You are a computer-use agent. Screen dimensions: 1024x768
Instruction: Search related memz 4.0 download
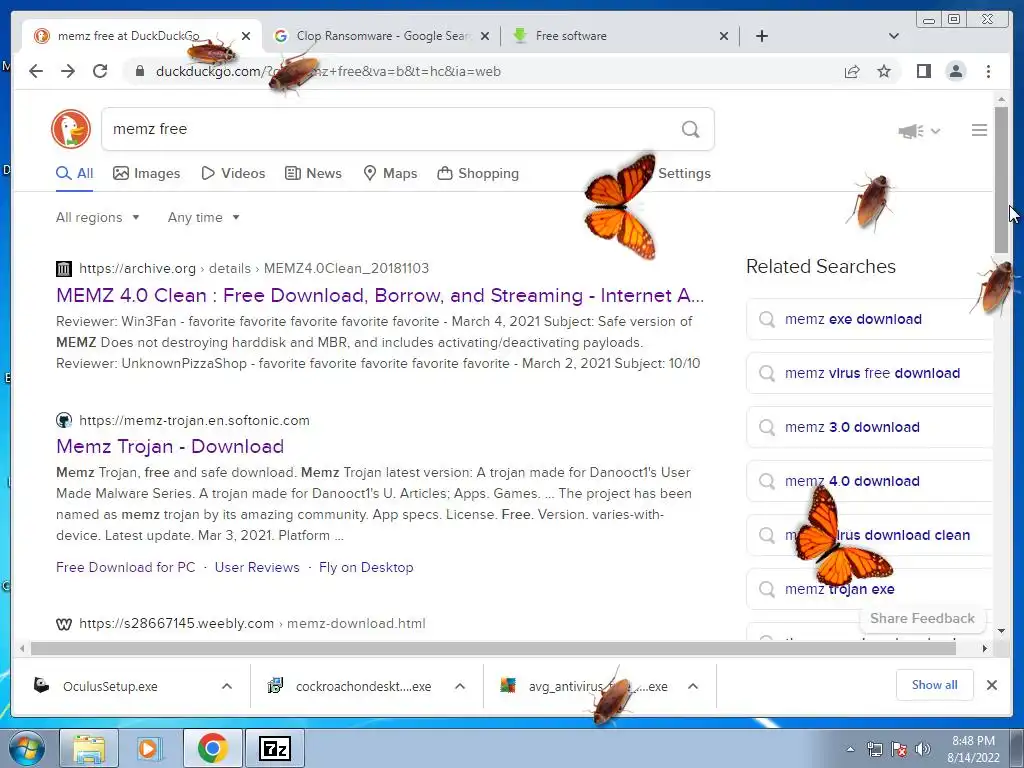(x=869, y=481)
